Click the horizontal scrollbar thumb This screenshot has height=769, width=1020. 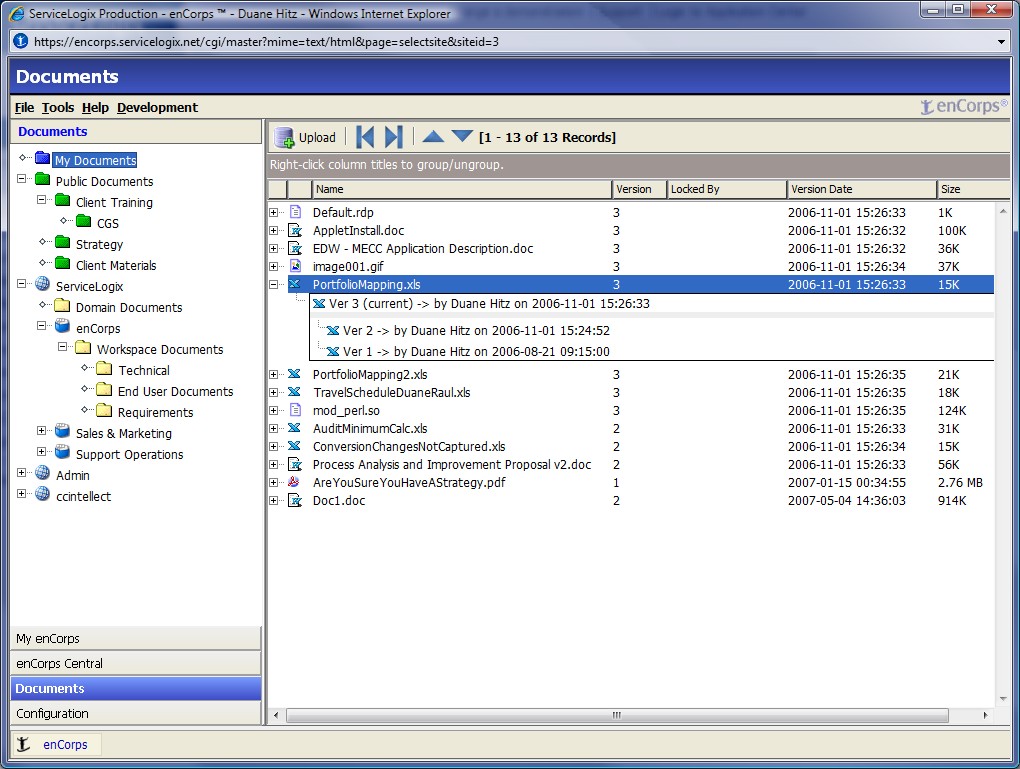(x=617, y=715)
